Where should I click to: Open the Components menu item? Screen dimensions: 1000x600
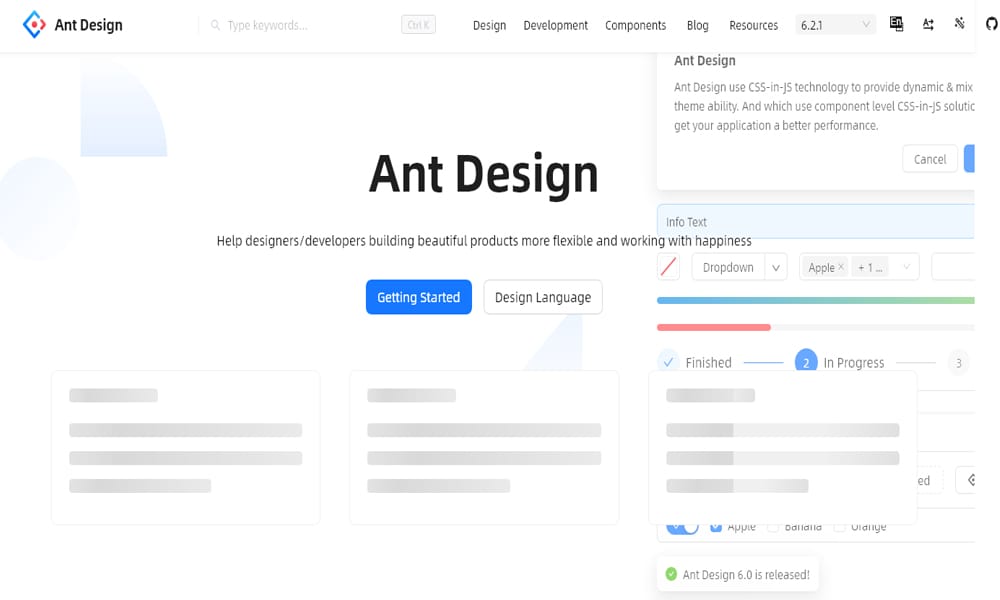(636, 25)
